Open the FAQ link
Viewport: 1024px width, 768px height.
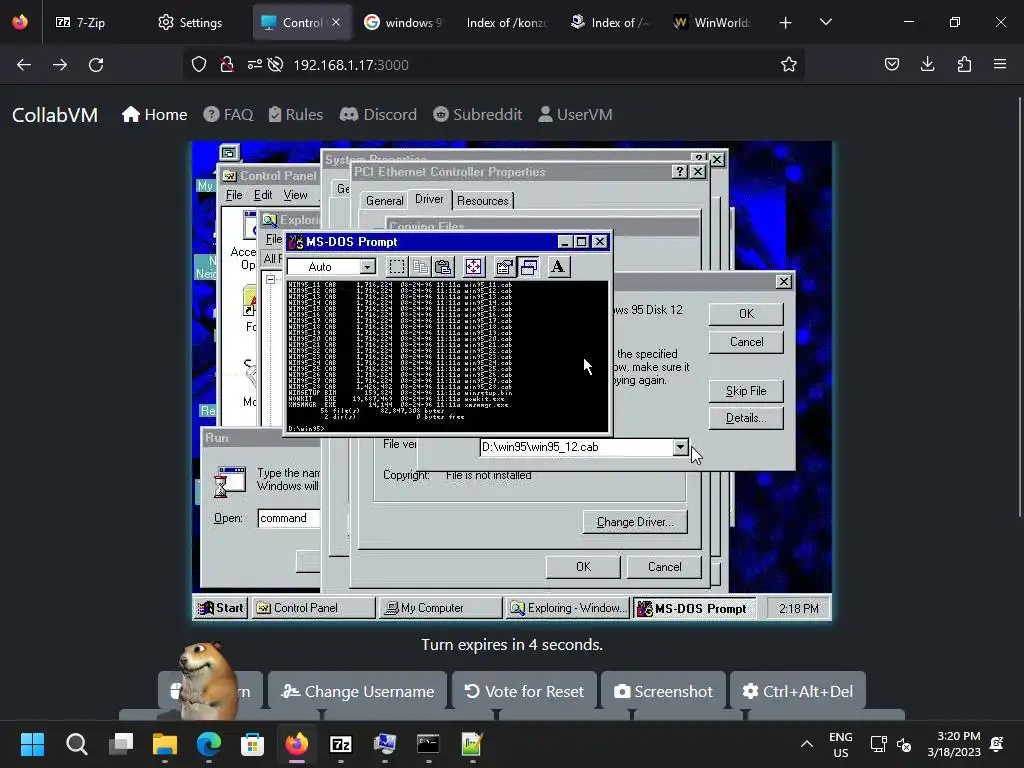tap(228, 114)
